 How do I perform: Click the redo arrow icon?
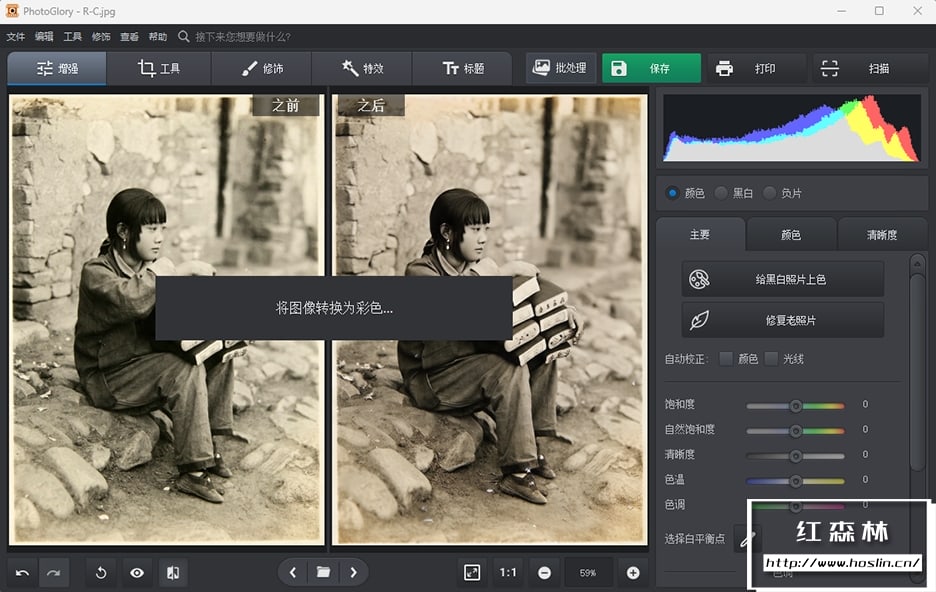click(53, 573)
